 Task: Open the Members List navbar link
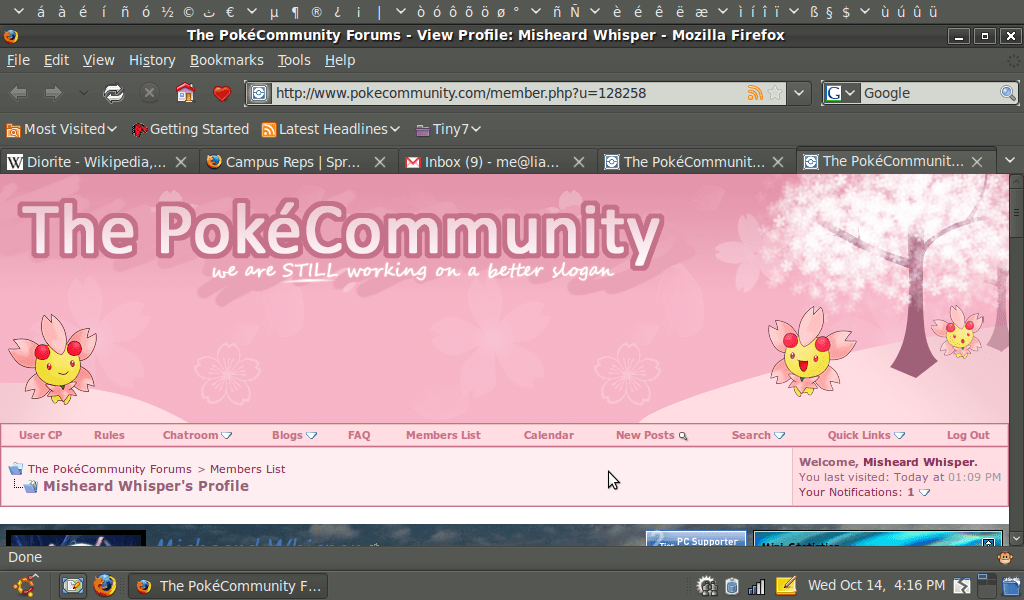tap(443, 435)
